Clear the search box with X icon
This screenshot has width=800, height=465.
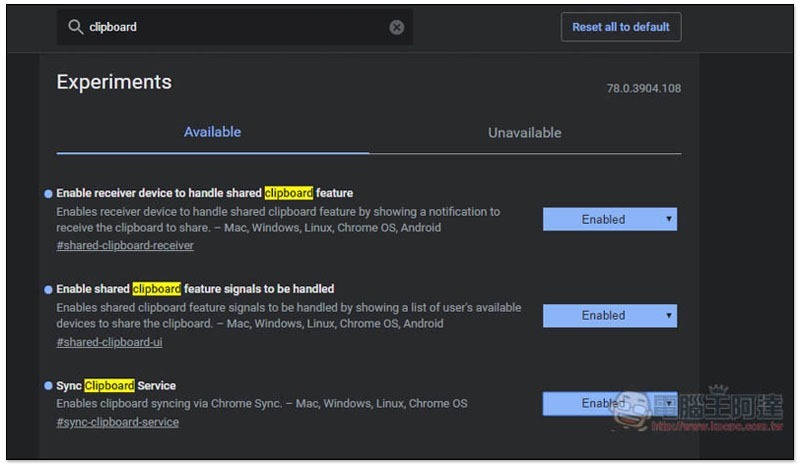[397, 27]
